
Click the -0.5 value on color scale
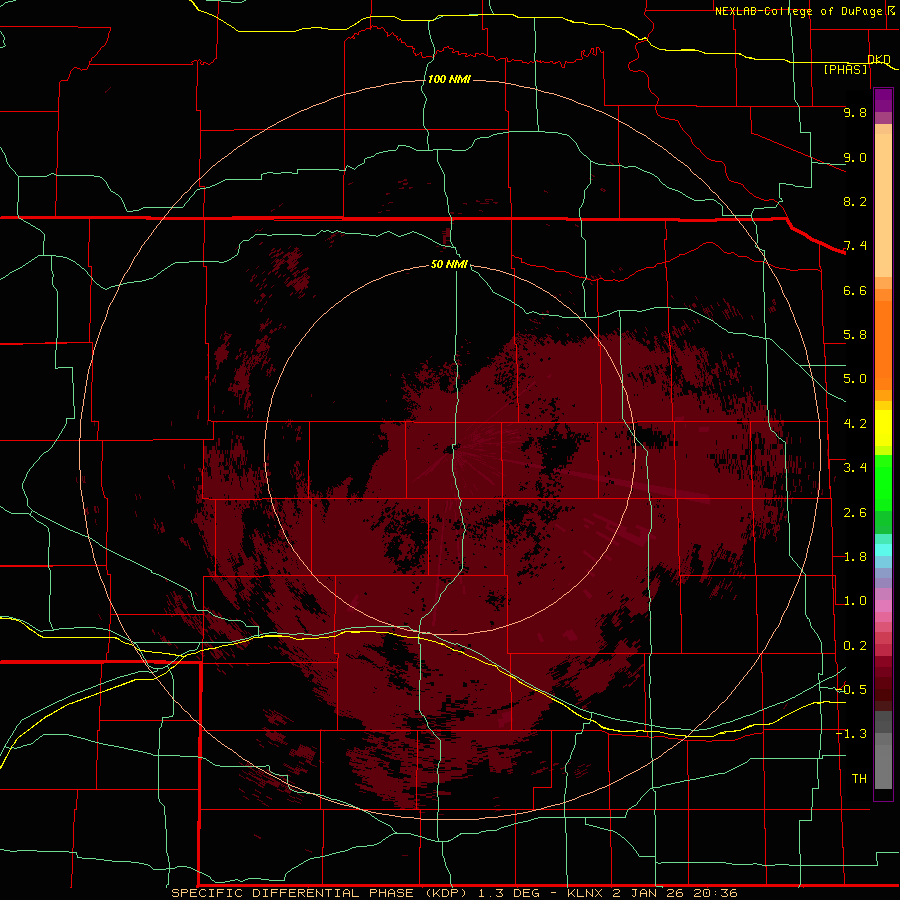(x=851, y=690)
